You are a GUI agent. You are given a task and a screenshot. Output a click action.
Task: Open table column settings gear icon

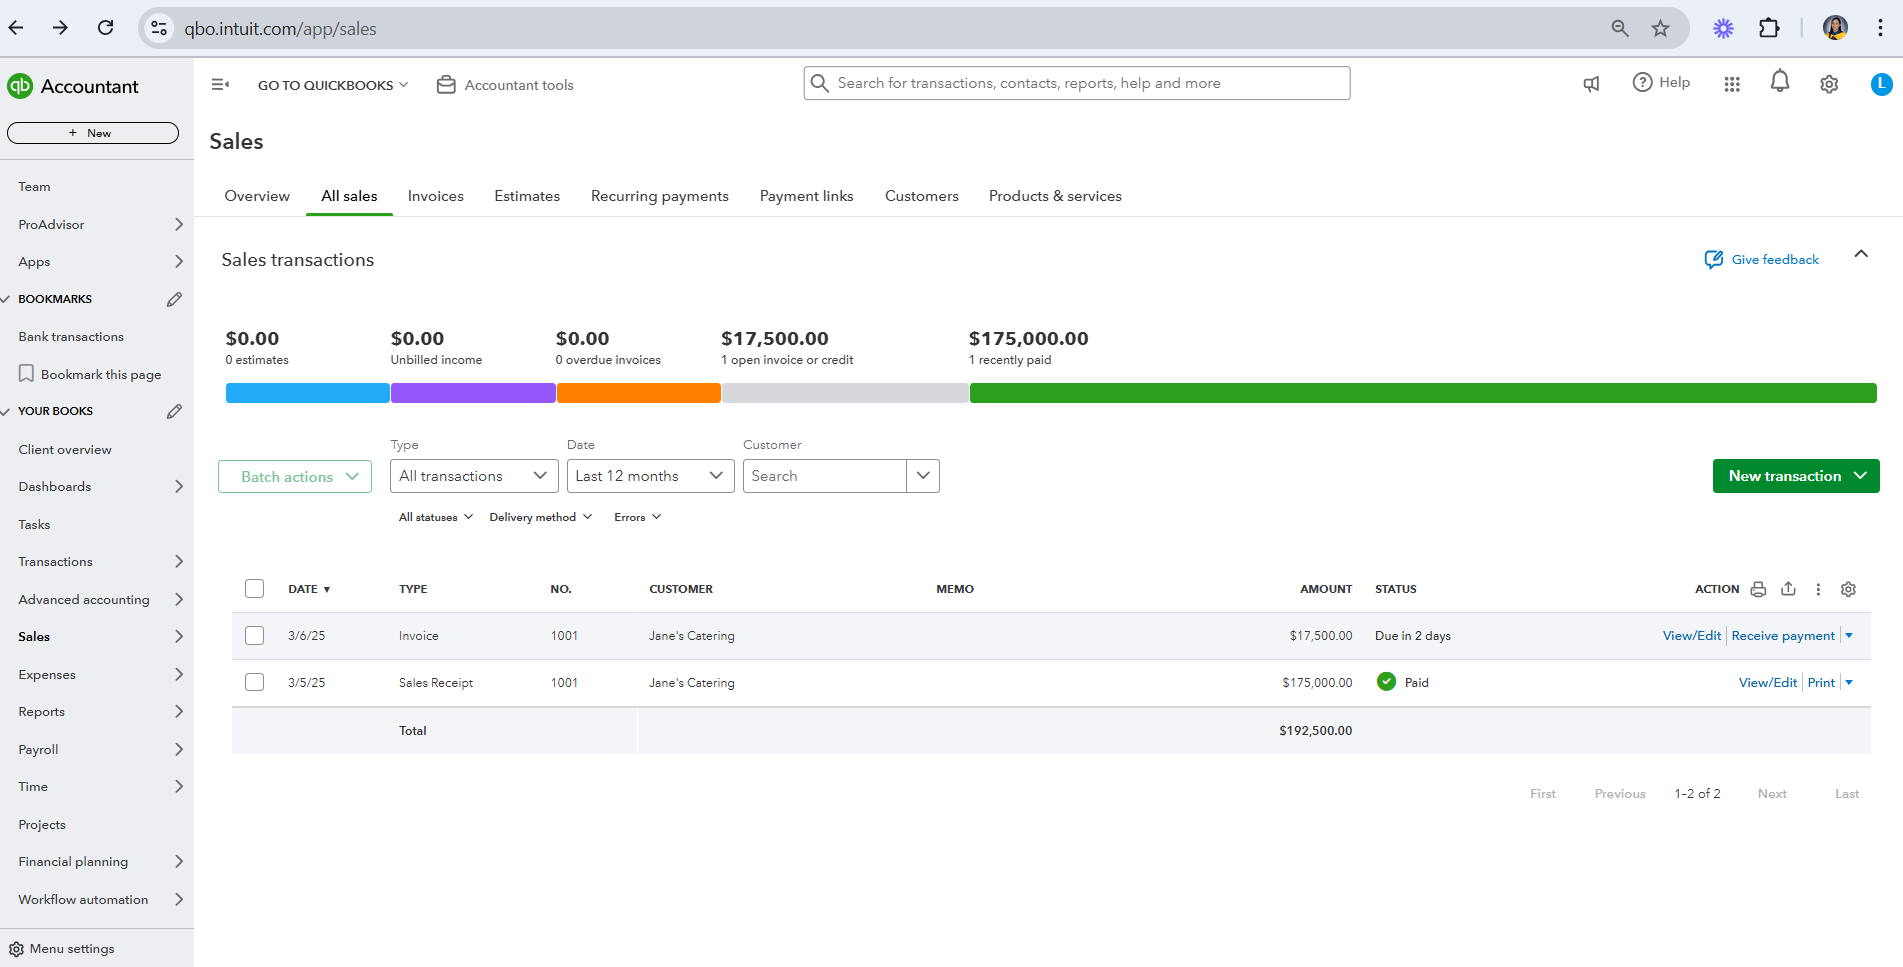[1848, 589]
